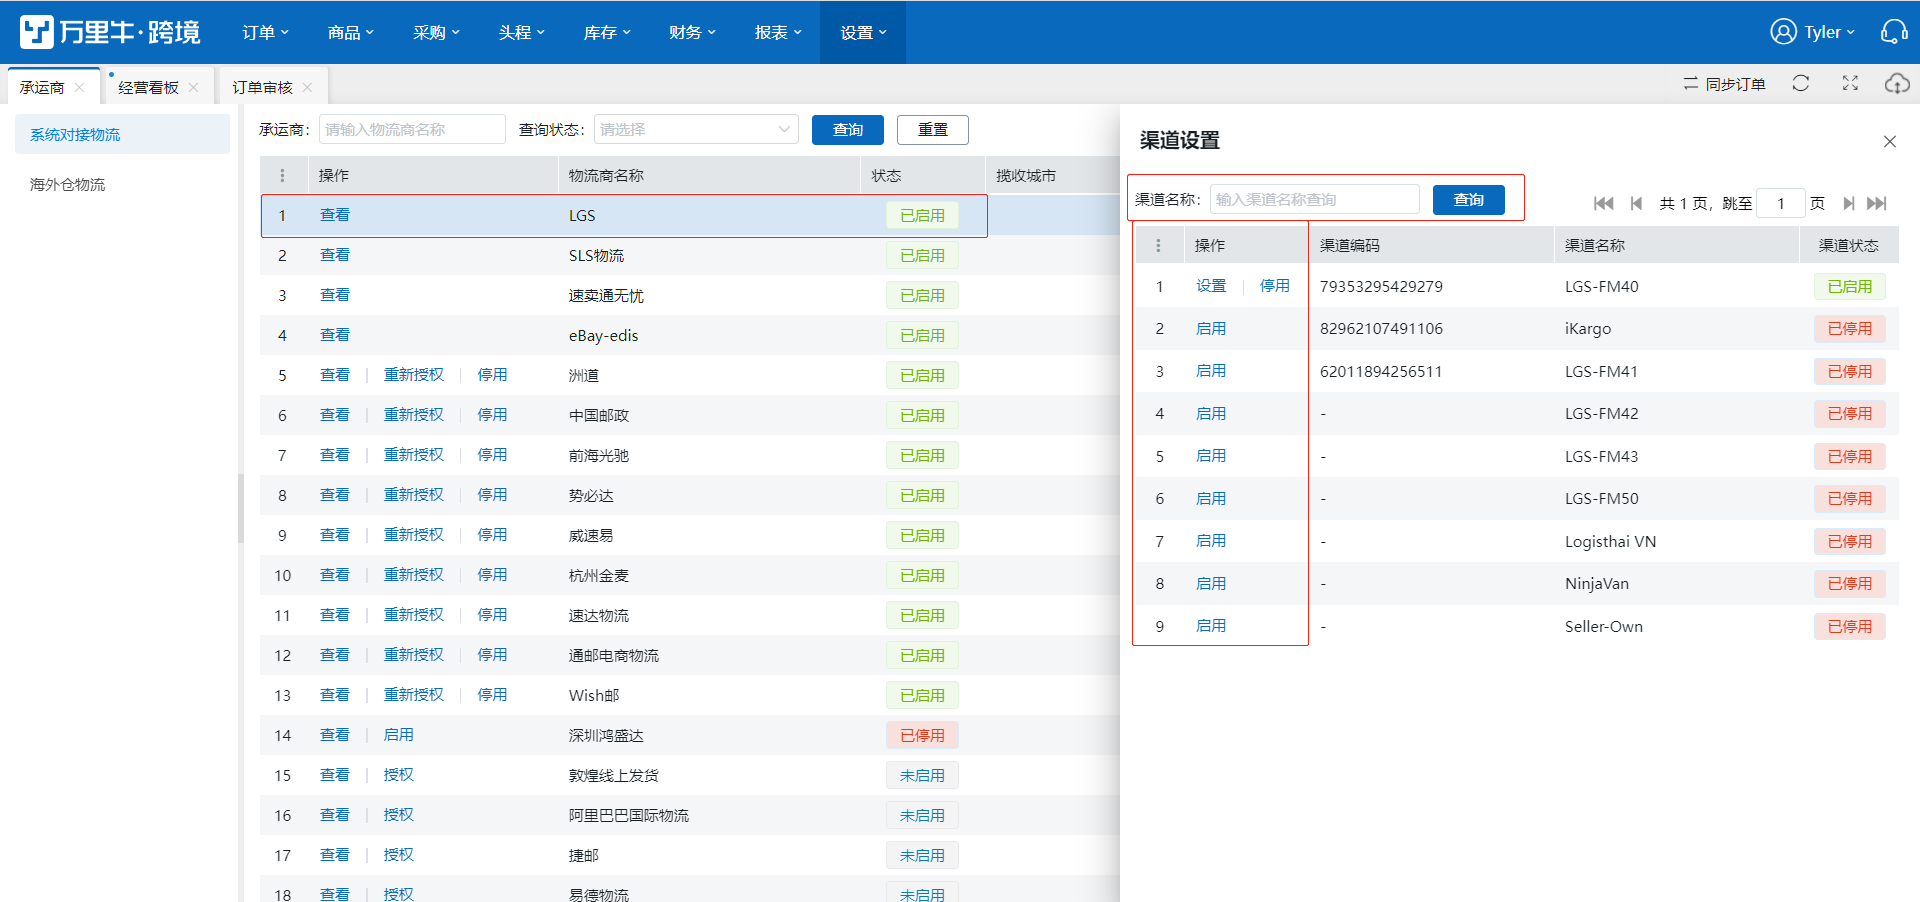
Task: Open the 商品 menu
Action: pos(350,32)
